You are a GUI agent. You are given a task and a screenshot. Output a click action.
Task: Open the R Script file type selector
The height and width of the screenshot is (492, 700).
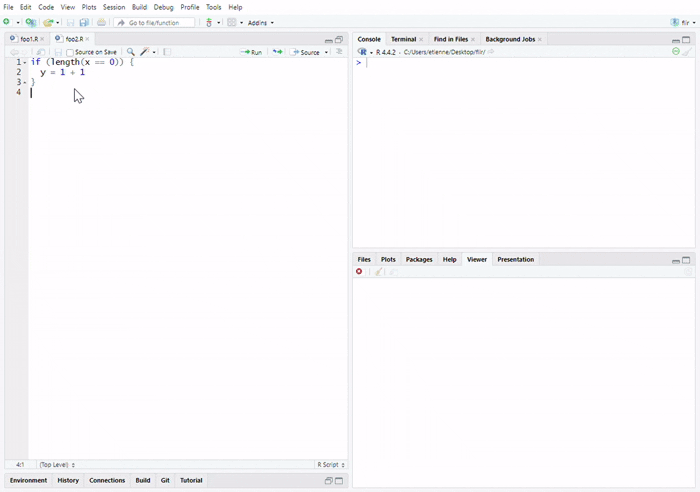(x=331, y=465)
